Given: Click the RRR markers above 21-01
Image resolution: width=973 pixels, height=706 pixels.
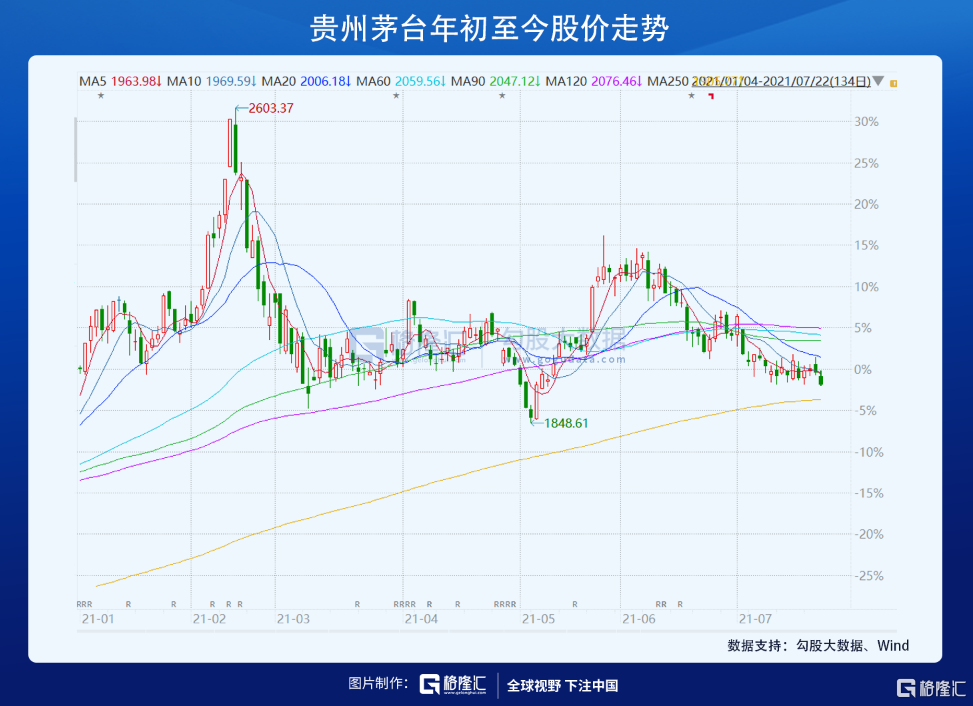Looking at the screenshot, I should (84, 604).
